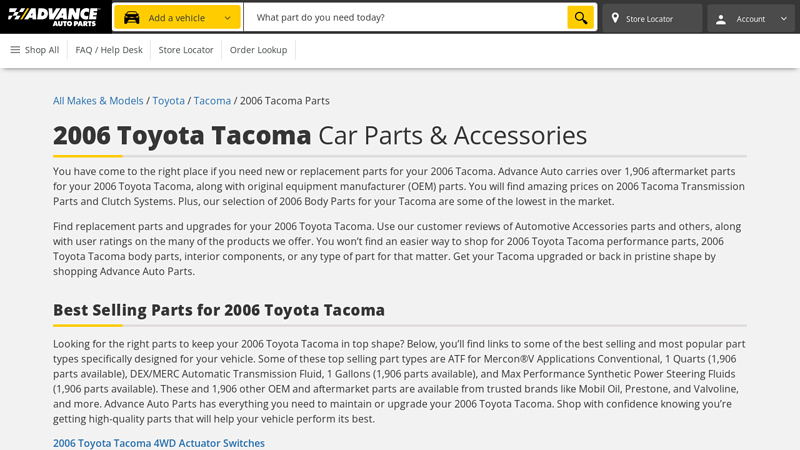This screenshot has height=450, width=800.
Task: Click Best Selling Parts for 2006 Toyota Tacoma heading
Action: (219, 310)
